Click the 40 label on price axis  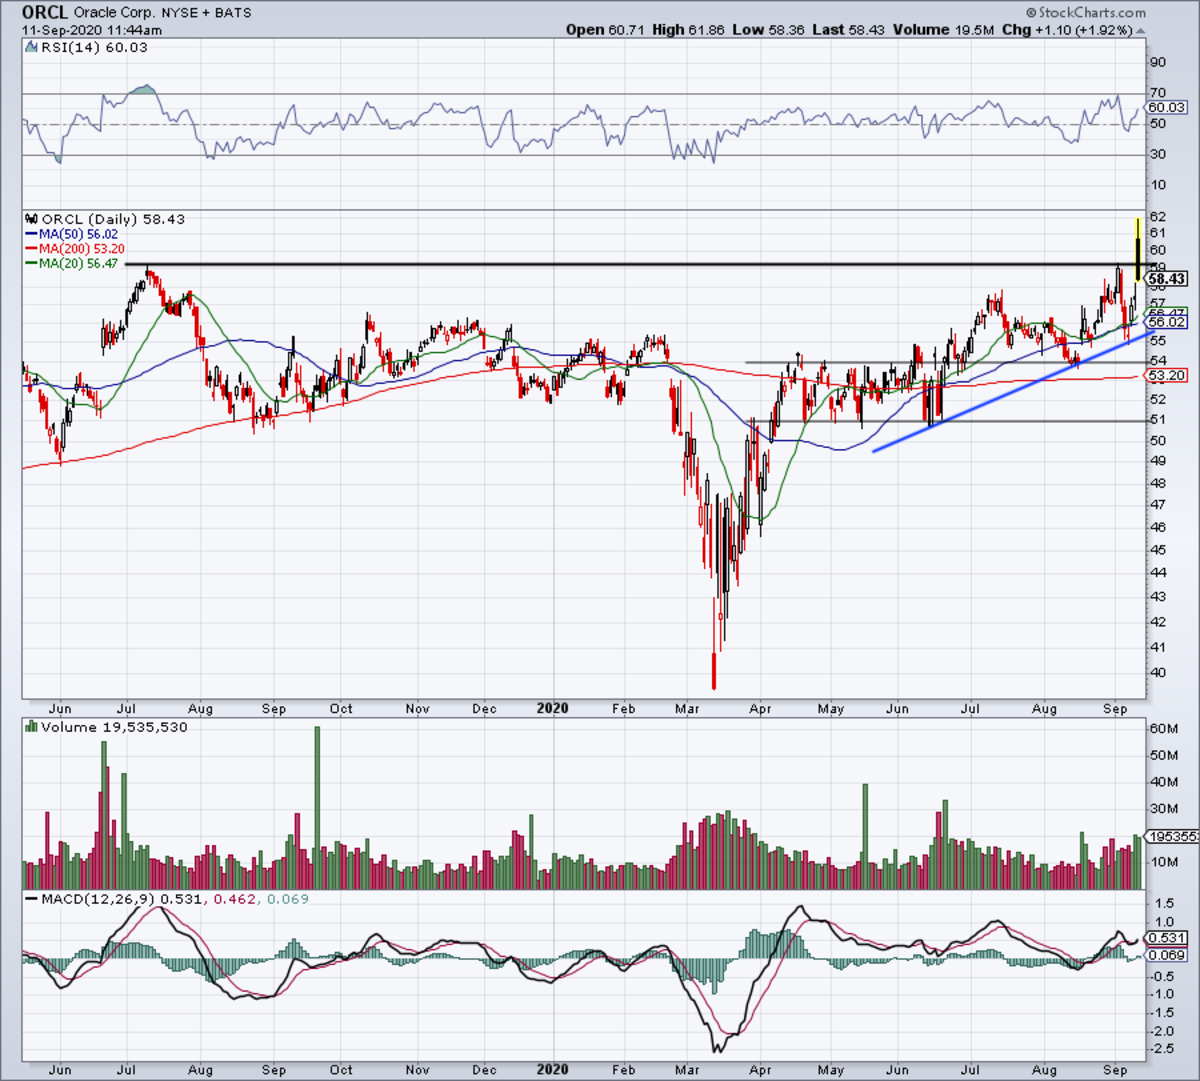point(1157,672)
